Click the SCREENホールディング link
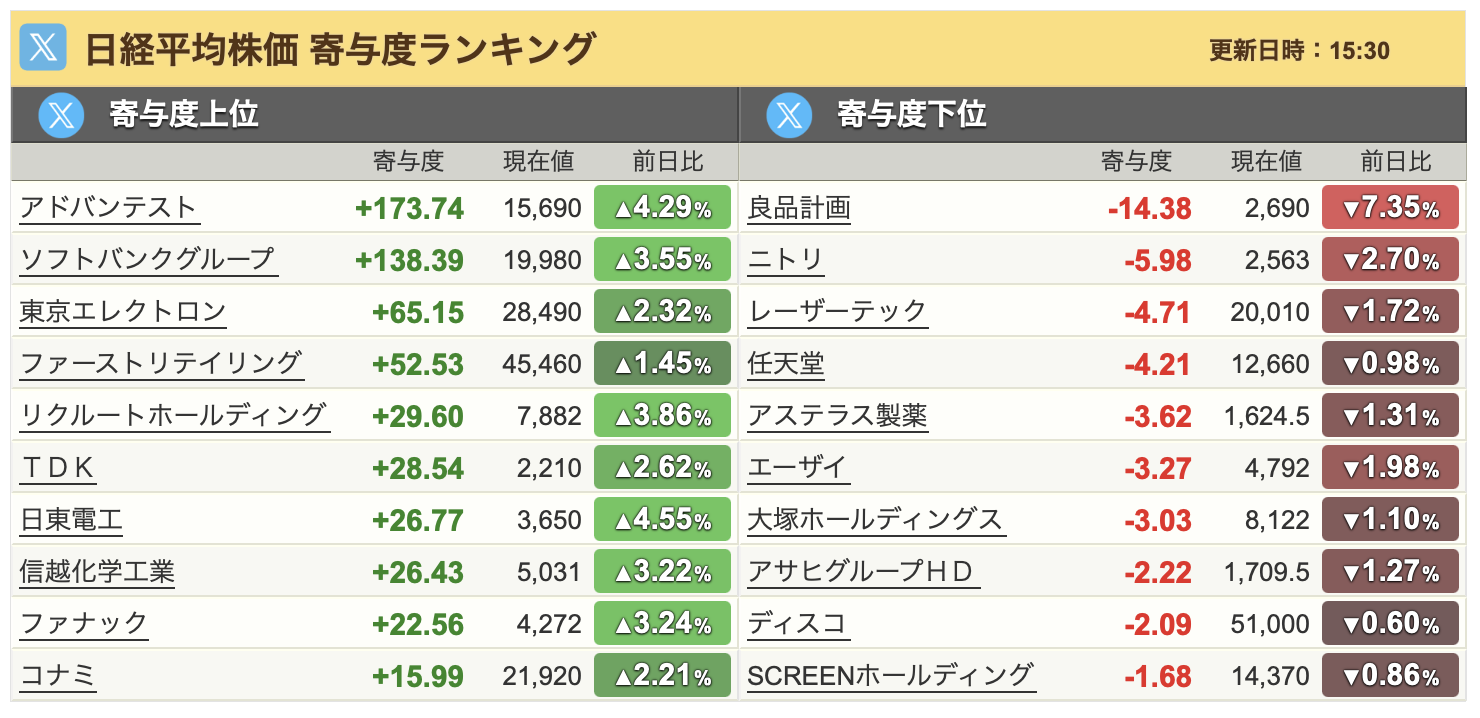 tap(890, 676)
